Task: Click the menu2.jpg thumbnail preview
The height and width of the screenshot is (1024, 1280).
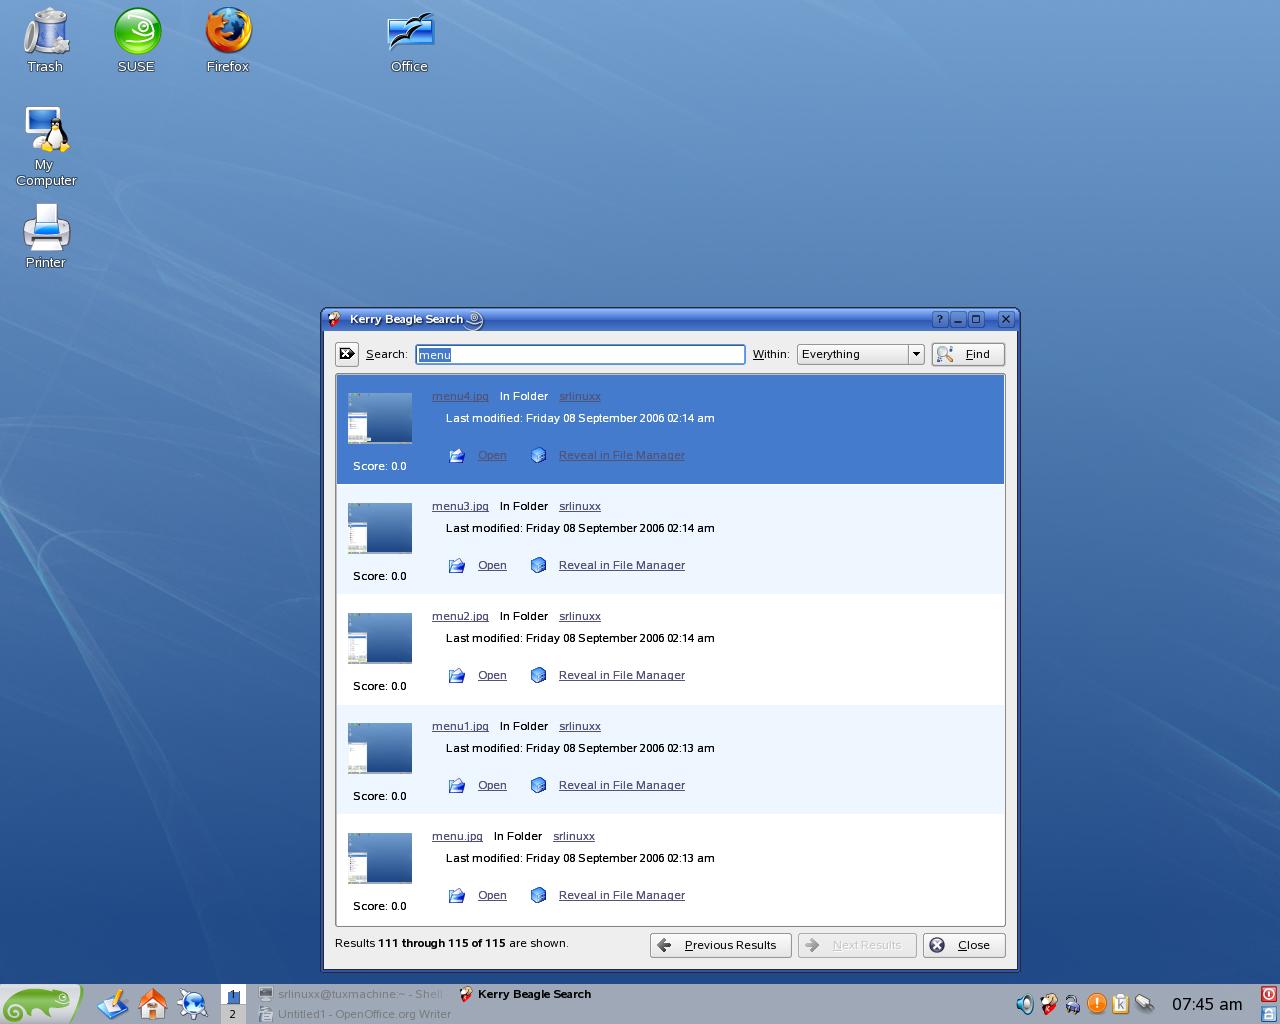Action: pyautogui.click(x=380, y=638)
